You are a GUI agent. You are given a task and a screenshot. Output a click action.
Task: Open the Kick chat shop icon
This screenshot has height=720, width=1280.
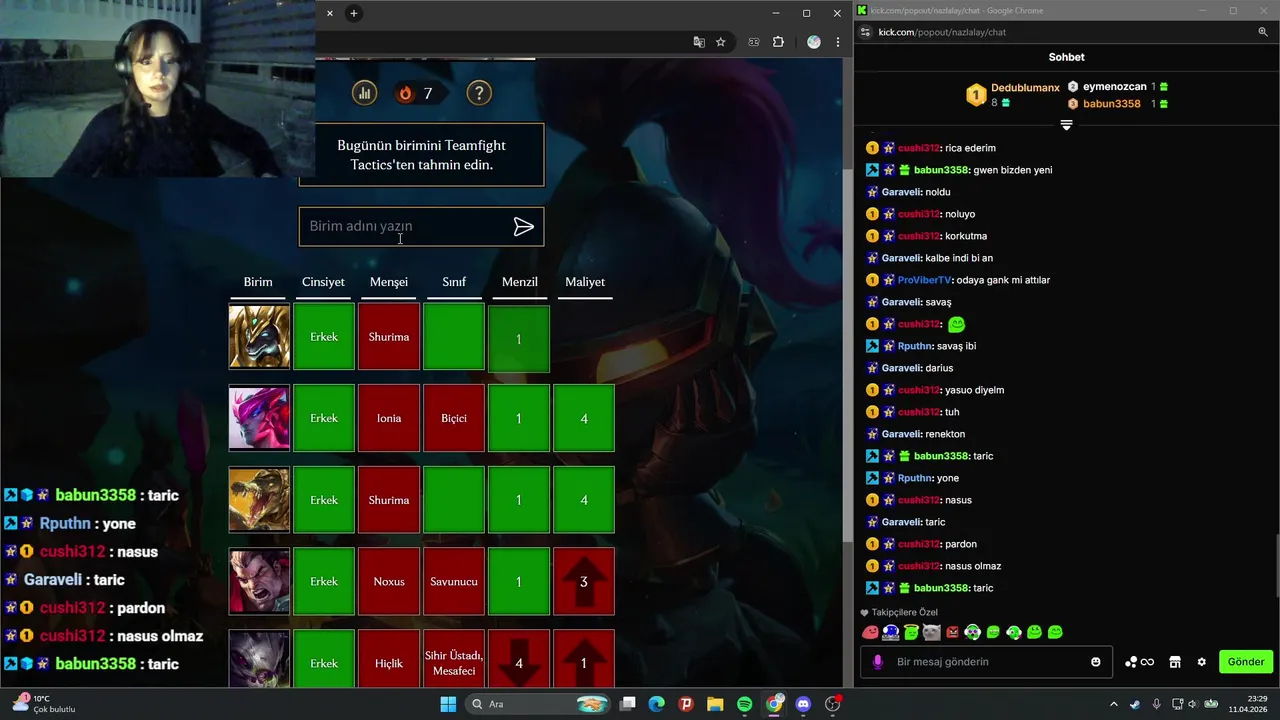tap(1175, 662)
